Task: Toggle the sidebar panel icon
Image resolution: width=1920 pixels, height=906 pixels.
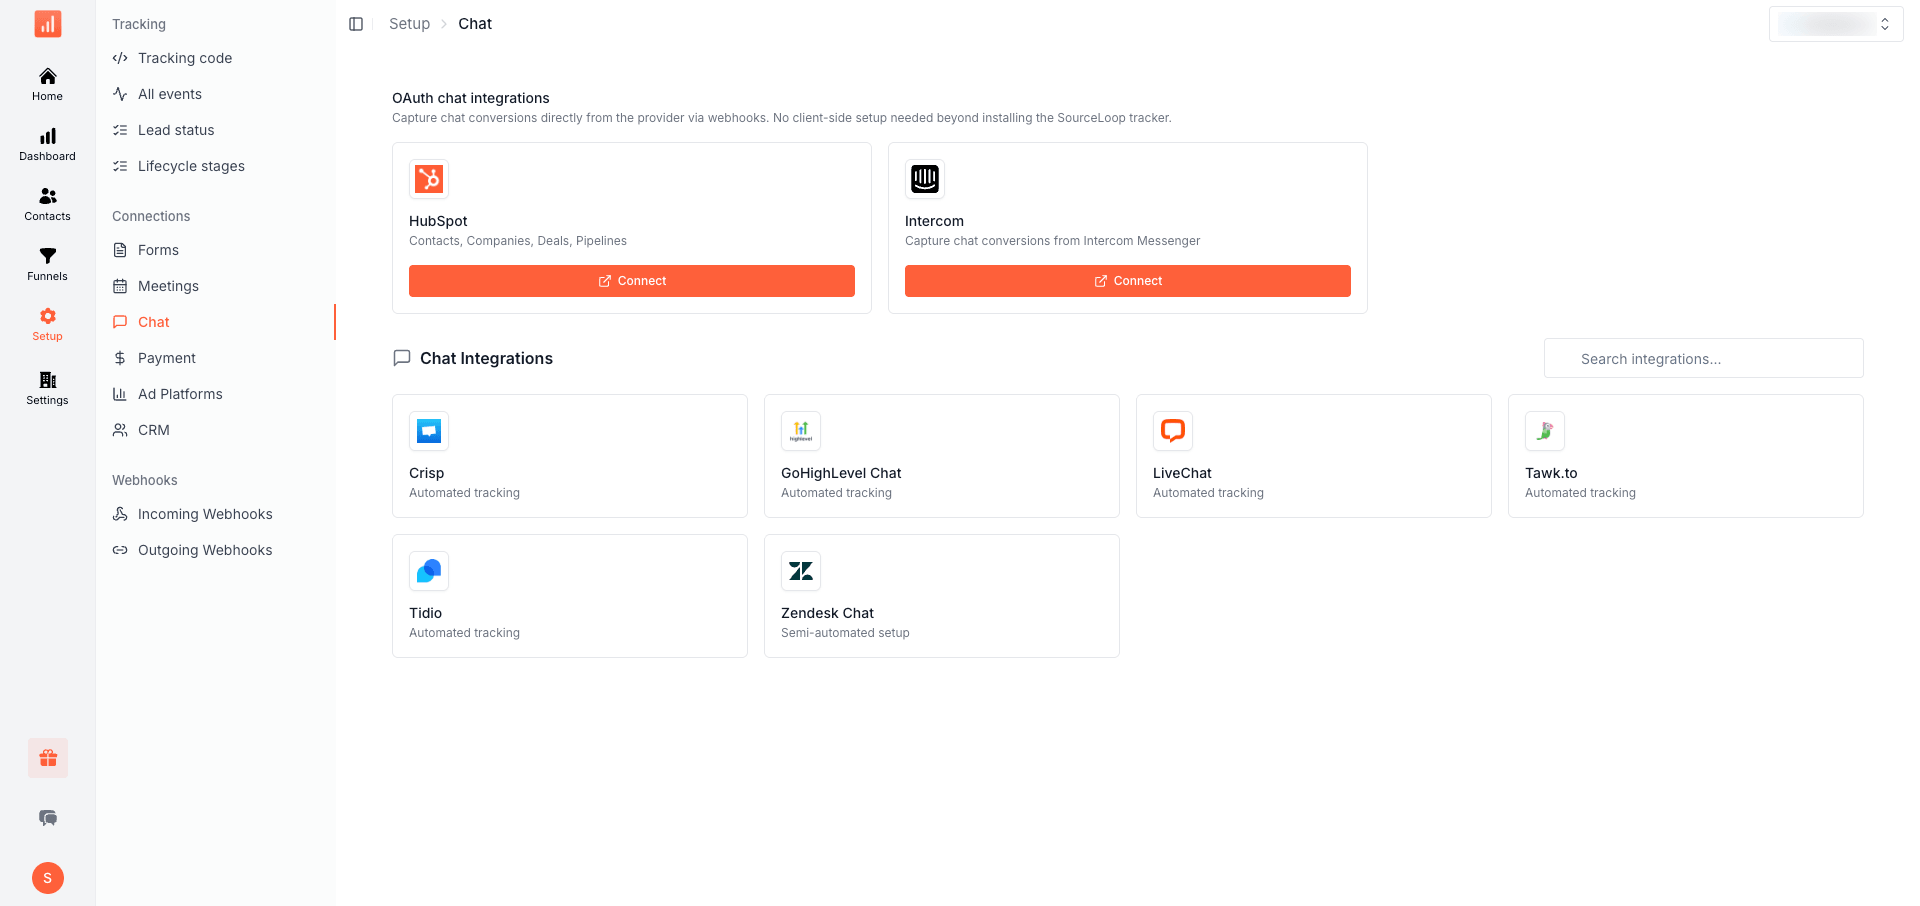Action: click(356, 24)
